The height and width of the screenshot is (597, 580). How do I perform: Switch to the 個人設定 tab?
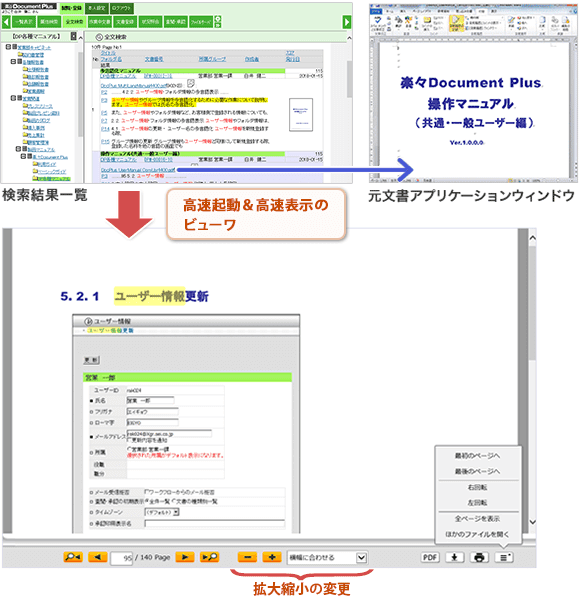click(96, 8)
